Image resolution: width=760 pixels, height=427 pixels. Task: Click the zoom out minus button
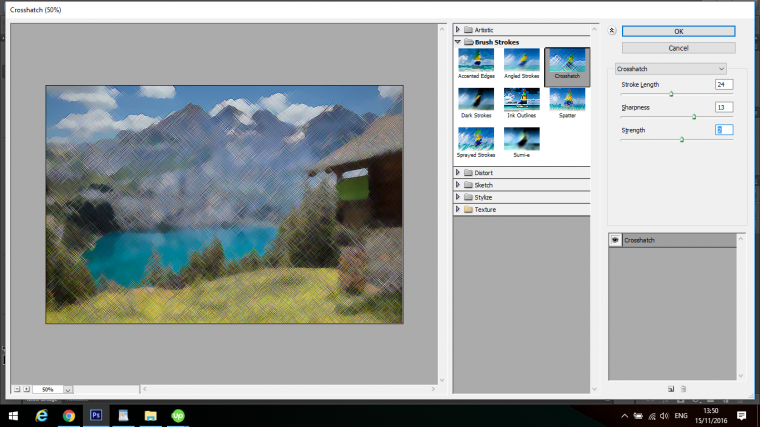tap(17, 389)
